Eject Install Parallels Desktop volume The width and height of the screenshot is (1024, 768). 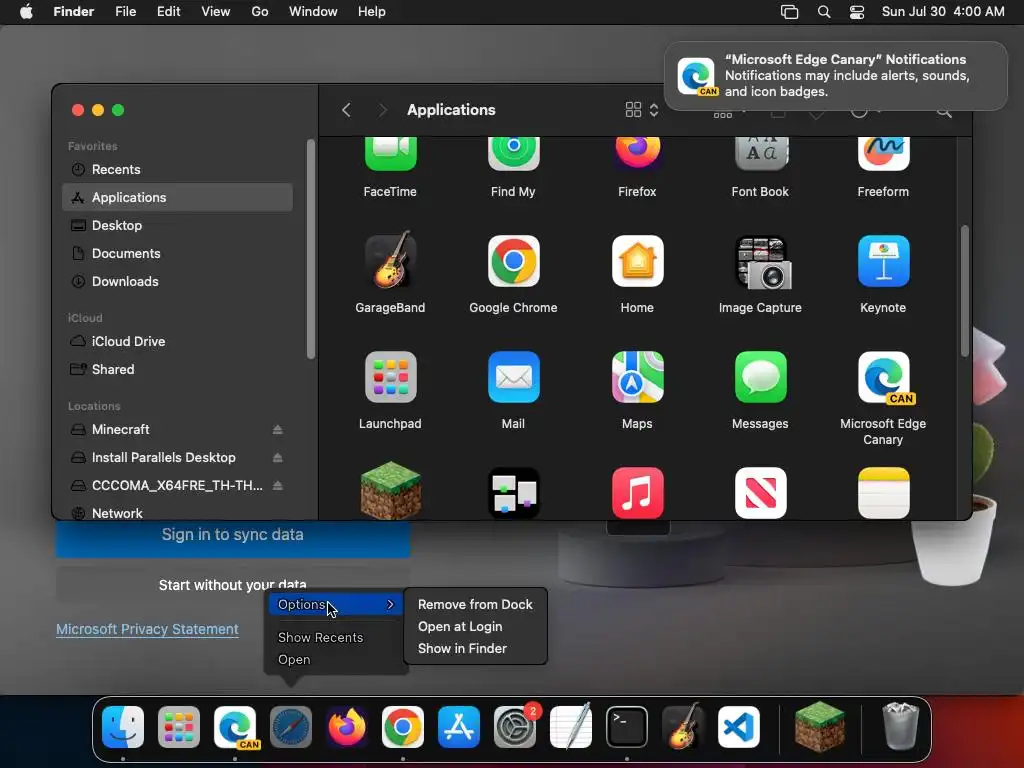[278, 458]
